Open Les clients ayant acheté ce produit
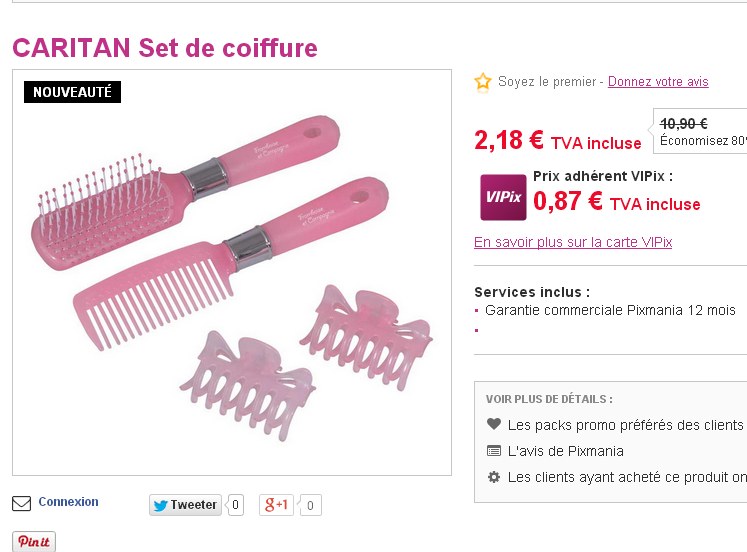The width and height of the screenshot is (747, 552). (x=627, y=477)
